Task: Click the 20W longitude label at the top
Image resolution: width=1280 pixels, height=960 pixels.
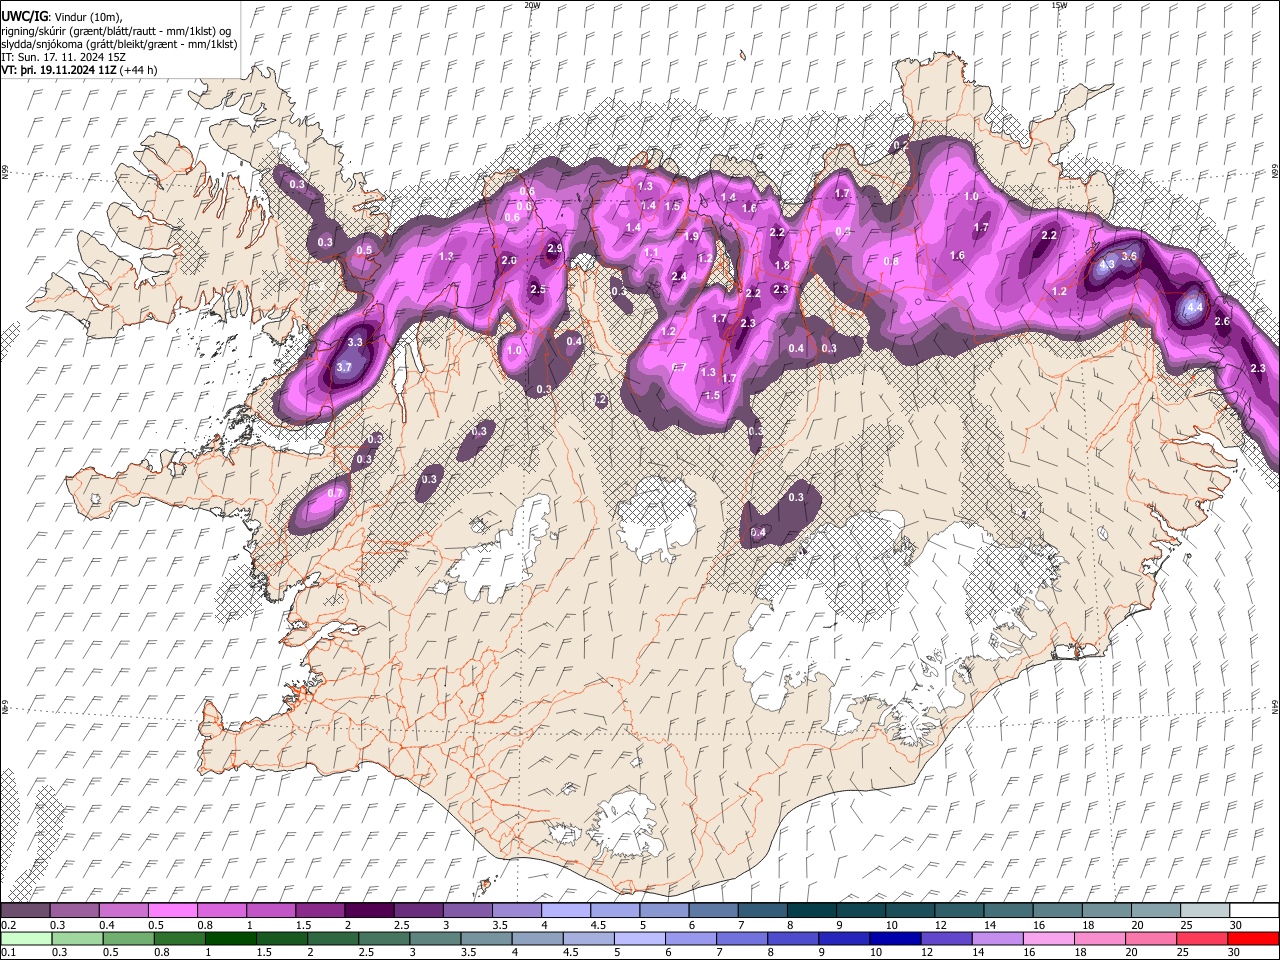Action: coord(532,5)
